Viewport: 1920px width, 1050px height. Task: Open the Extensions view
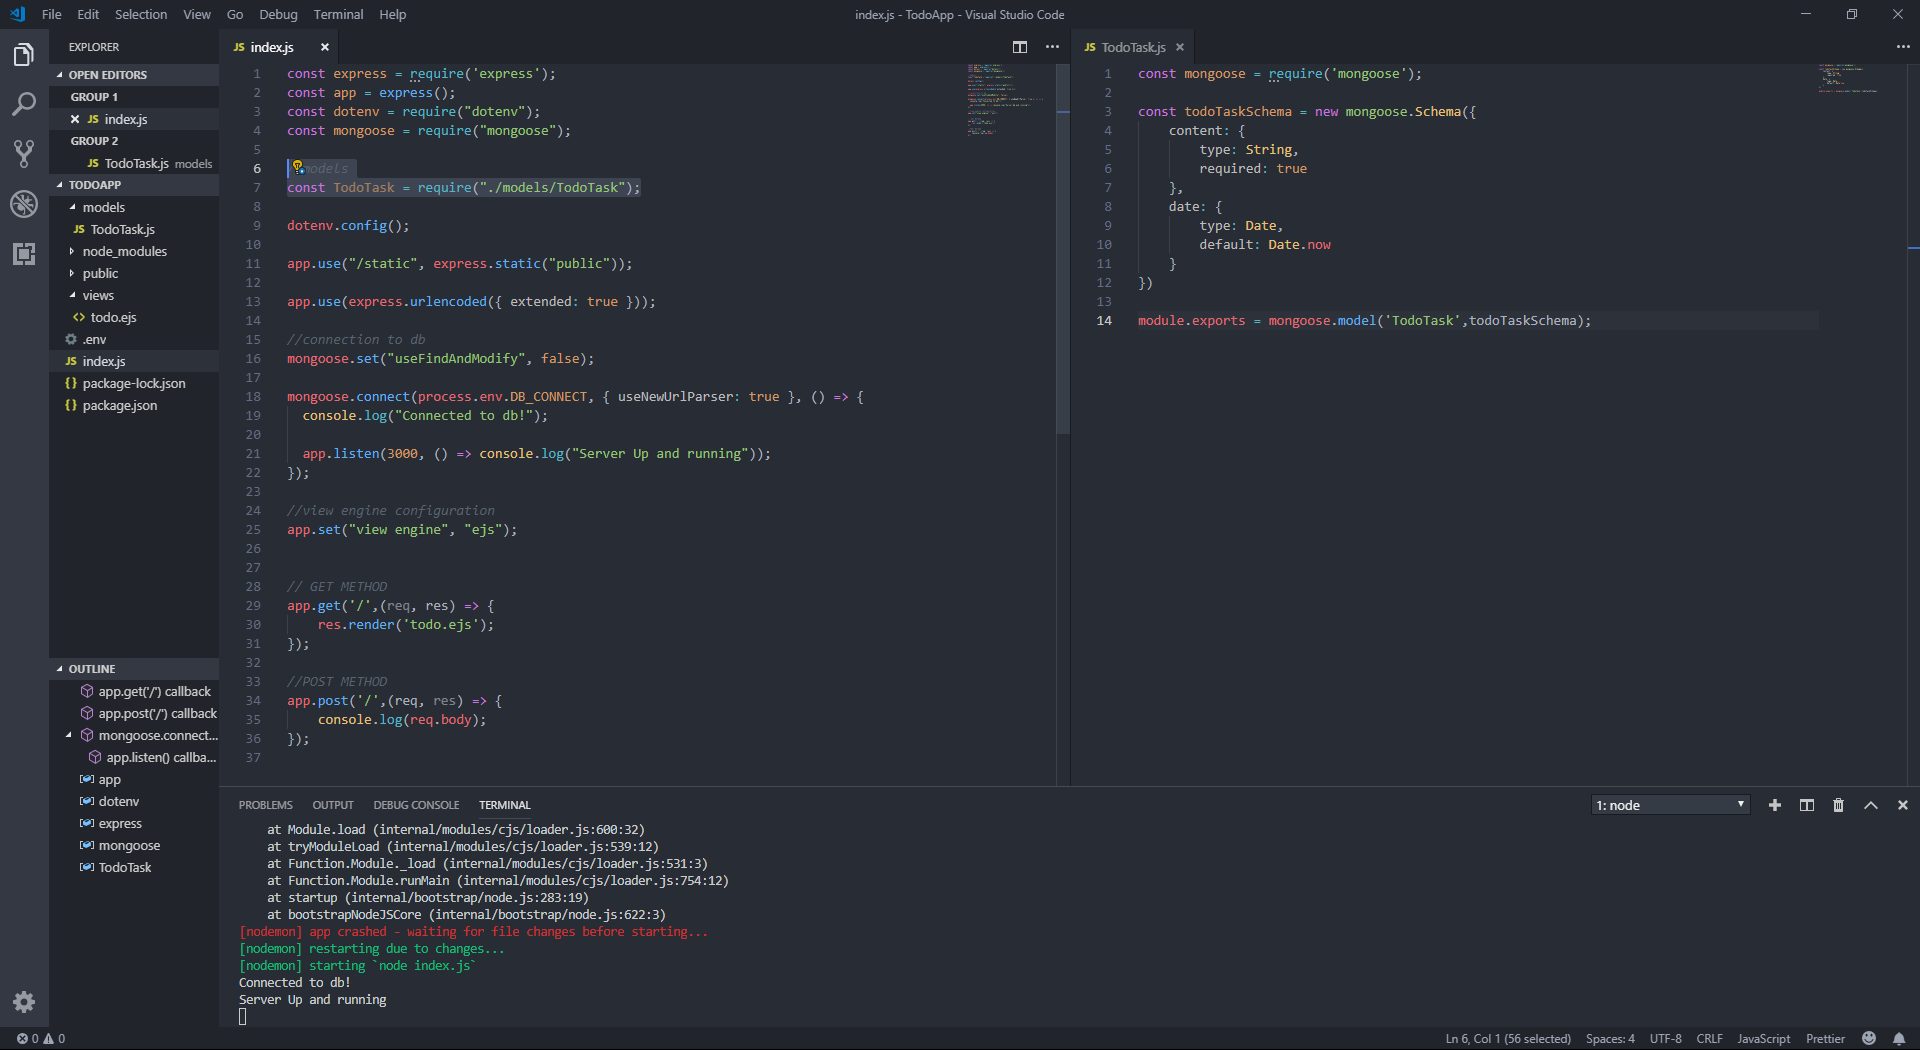click(24, 254)
